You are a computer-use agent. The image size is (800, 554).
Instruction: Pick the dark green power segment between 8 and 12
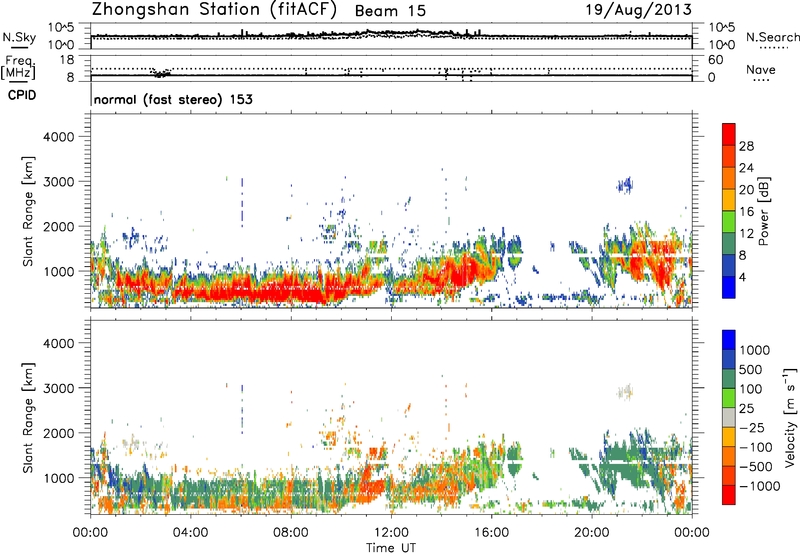click(x=729, y=244)
